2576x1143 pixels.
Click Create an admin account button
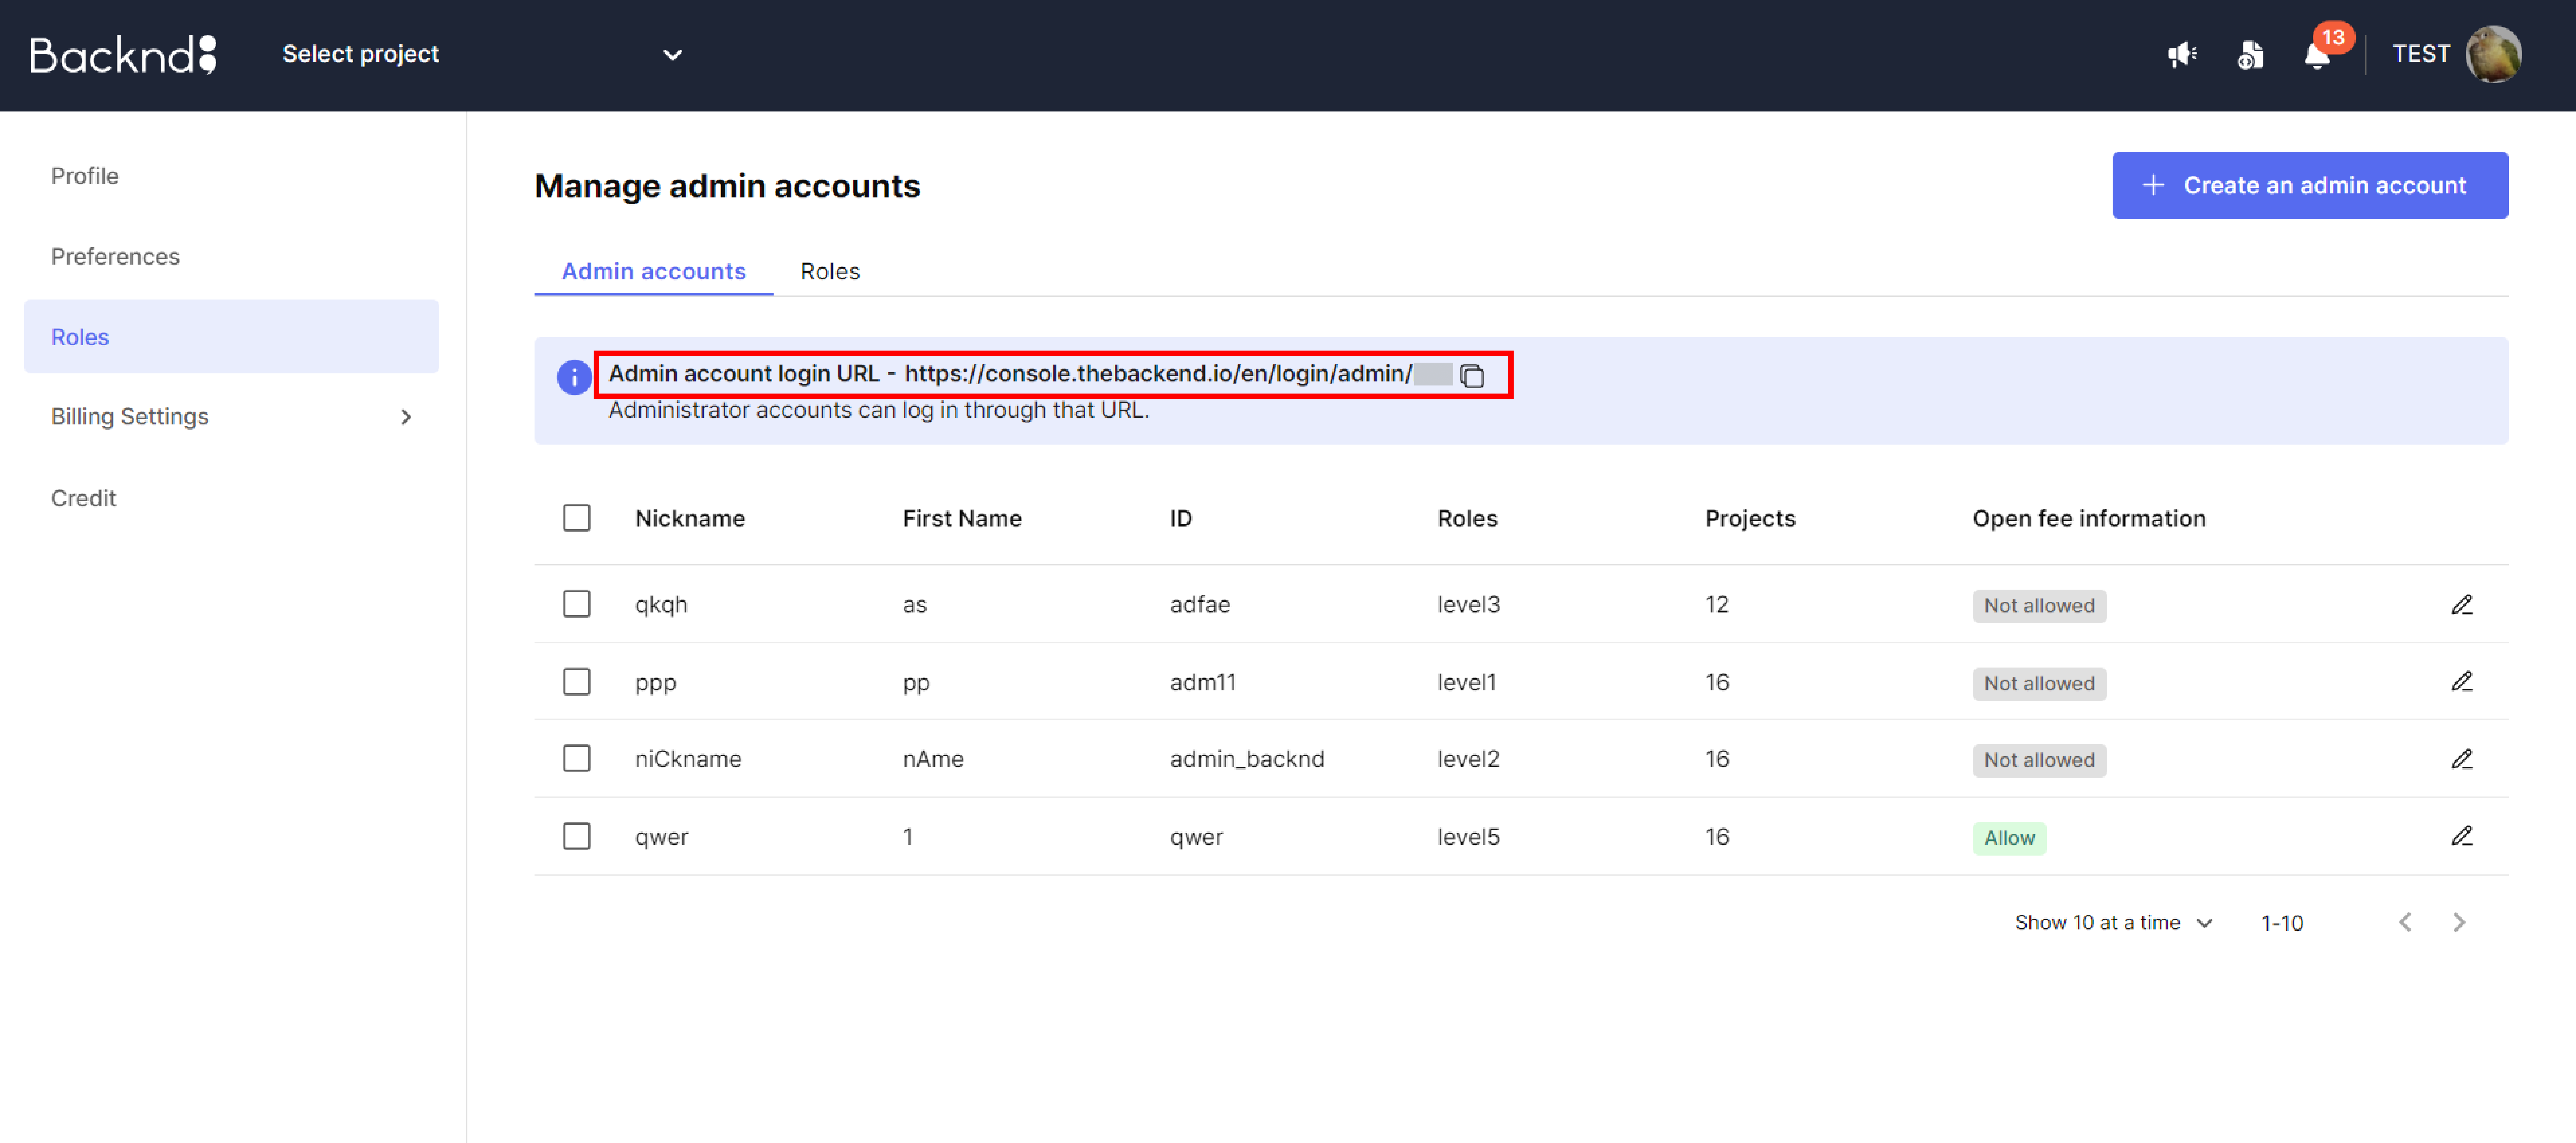(2310, 185)
